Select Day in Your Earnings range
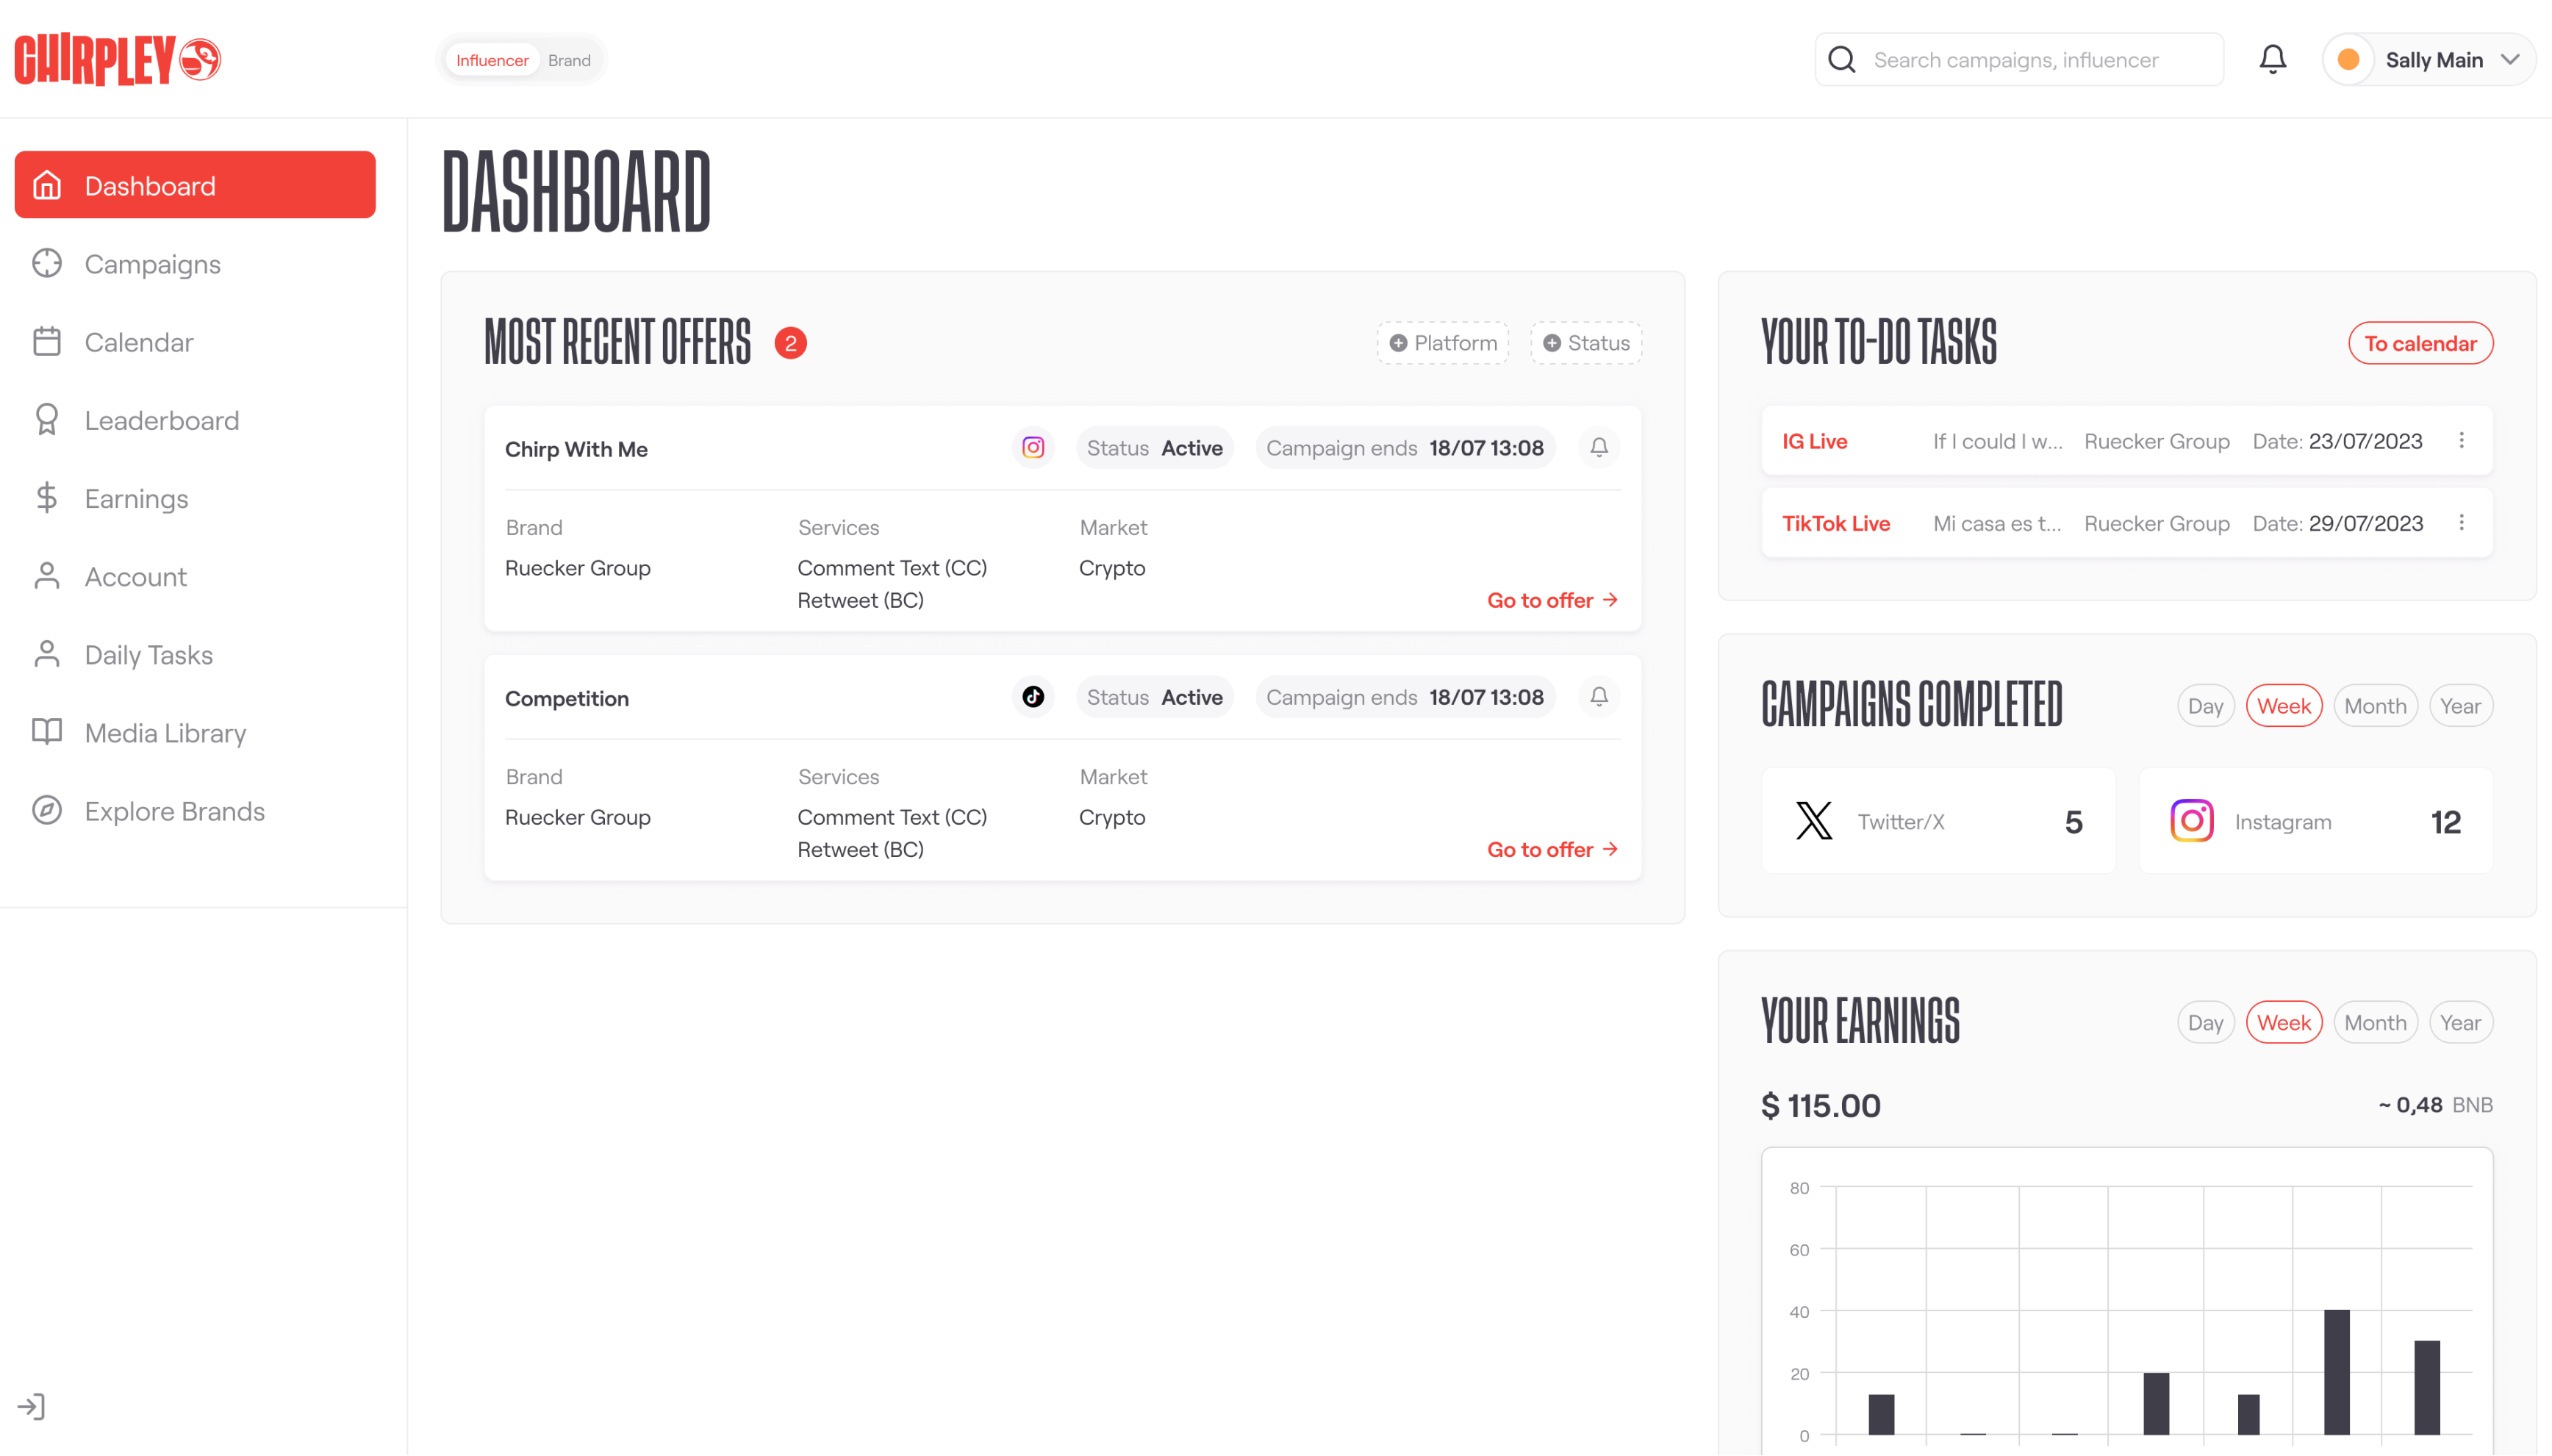This screenshot has width=2552, height=1456. 2205,1022
